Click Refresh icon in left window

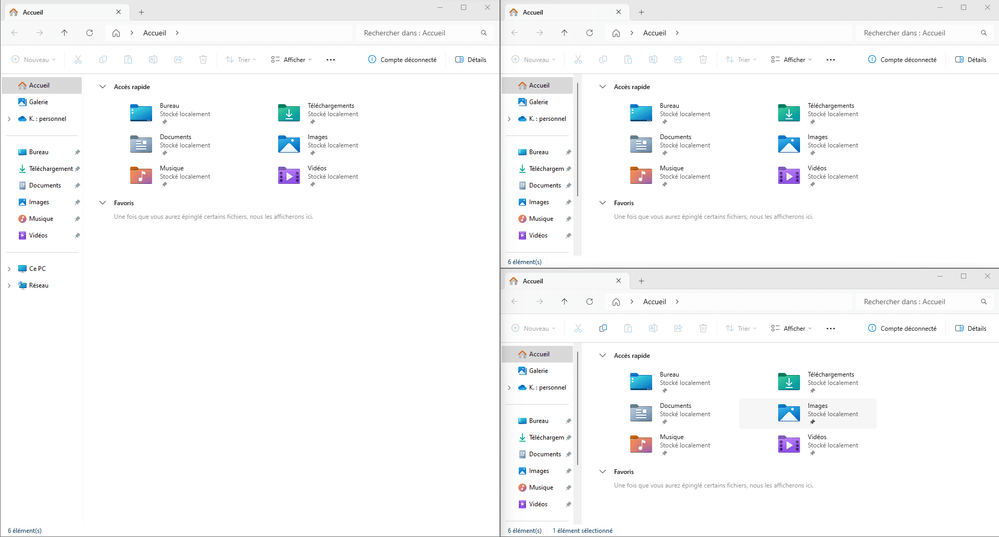tap(89, 32)
